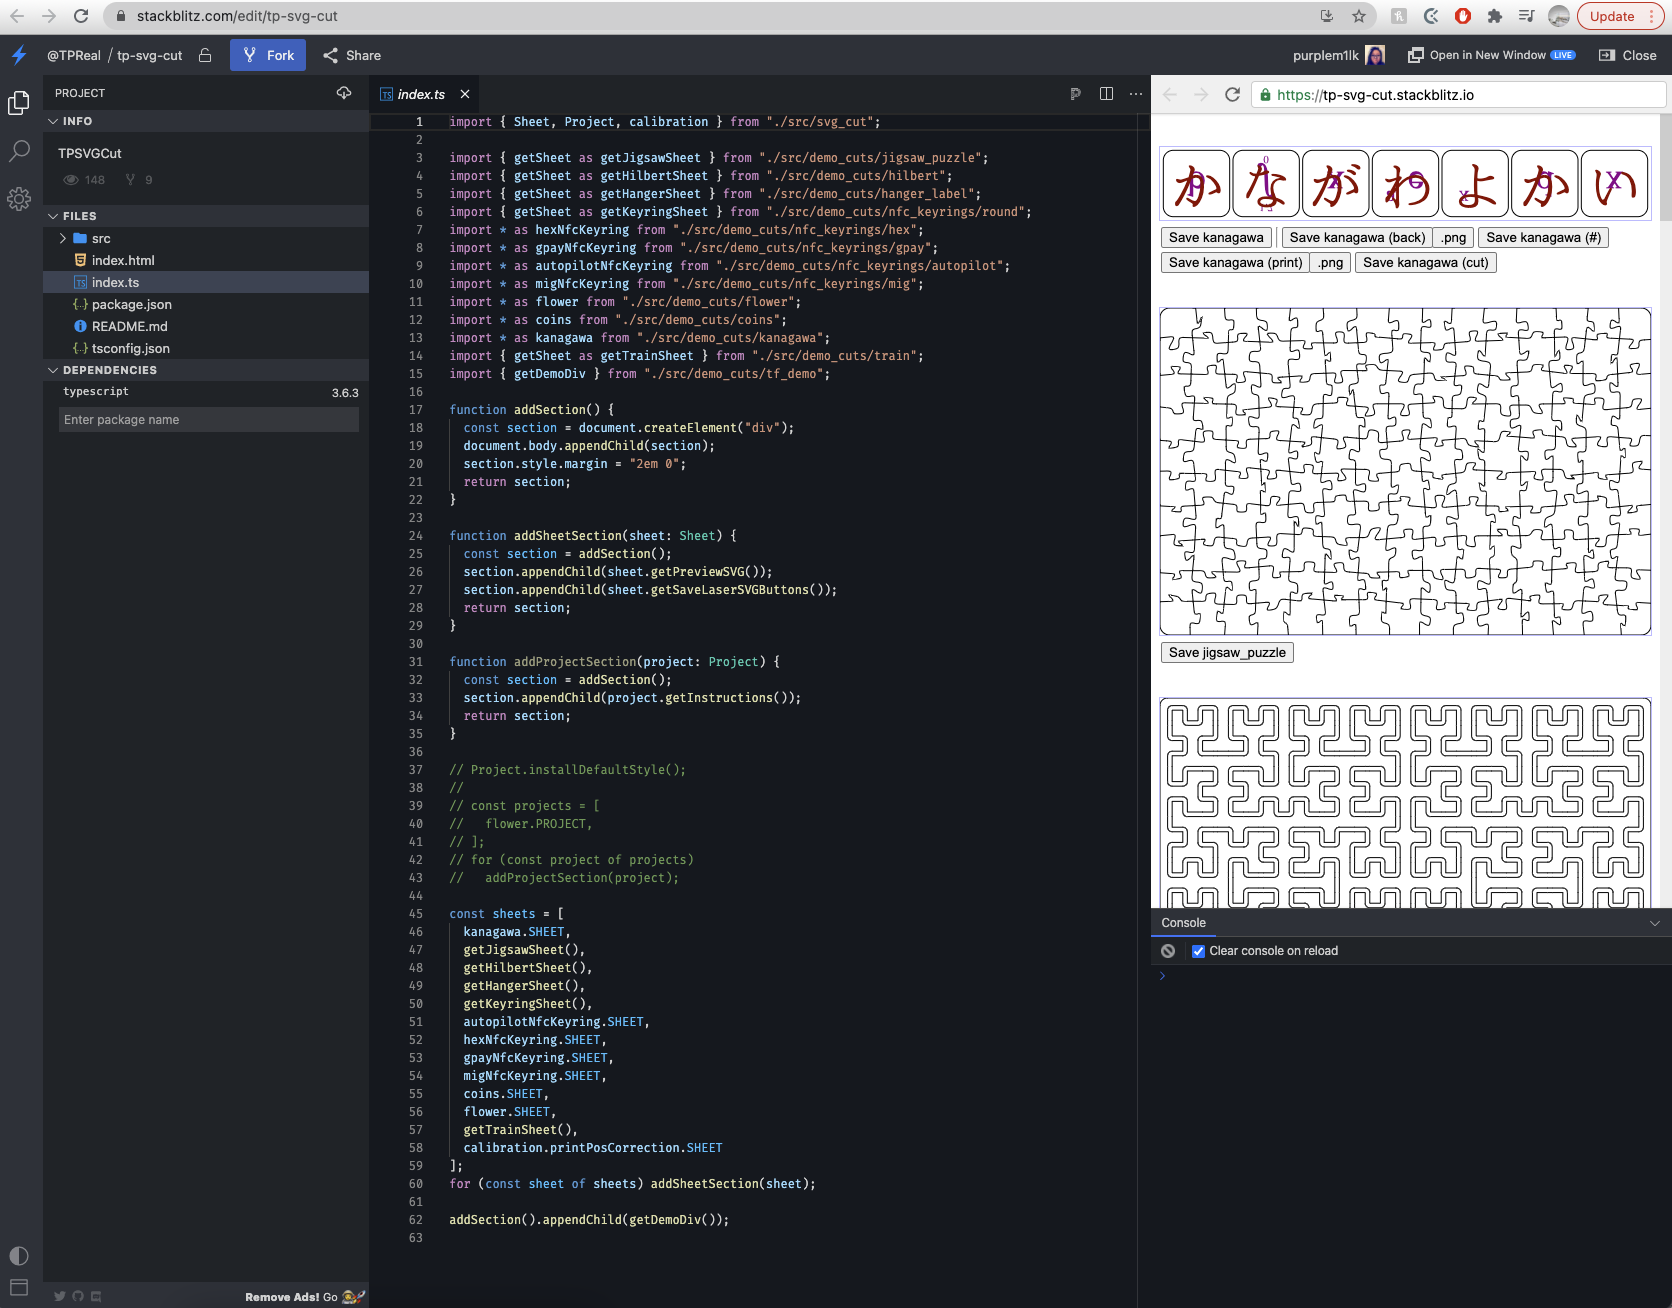Refresh the preview with the reload icon
The height and width of the screenshot is (1308, 1672).
pyautogui.click(x=1231, y=95)
